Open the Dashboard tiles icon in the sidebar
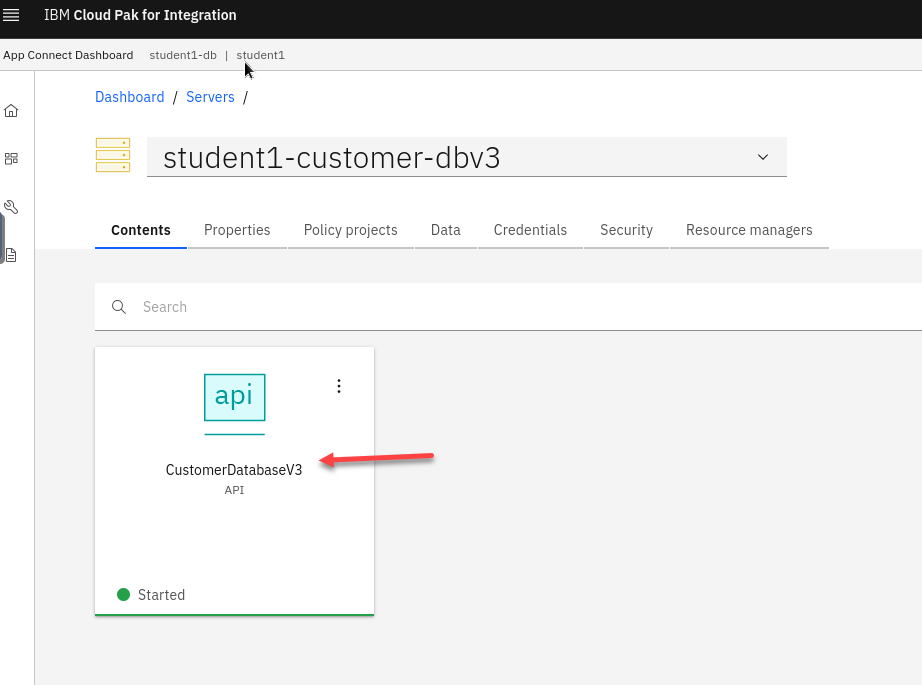This screenshot has width=922, height=685. tap(12, 158)
